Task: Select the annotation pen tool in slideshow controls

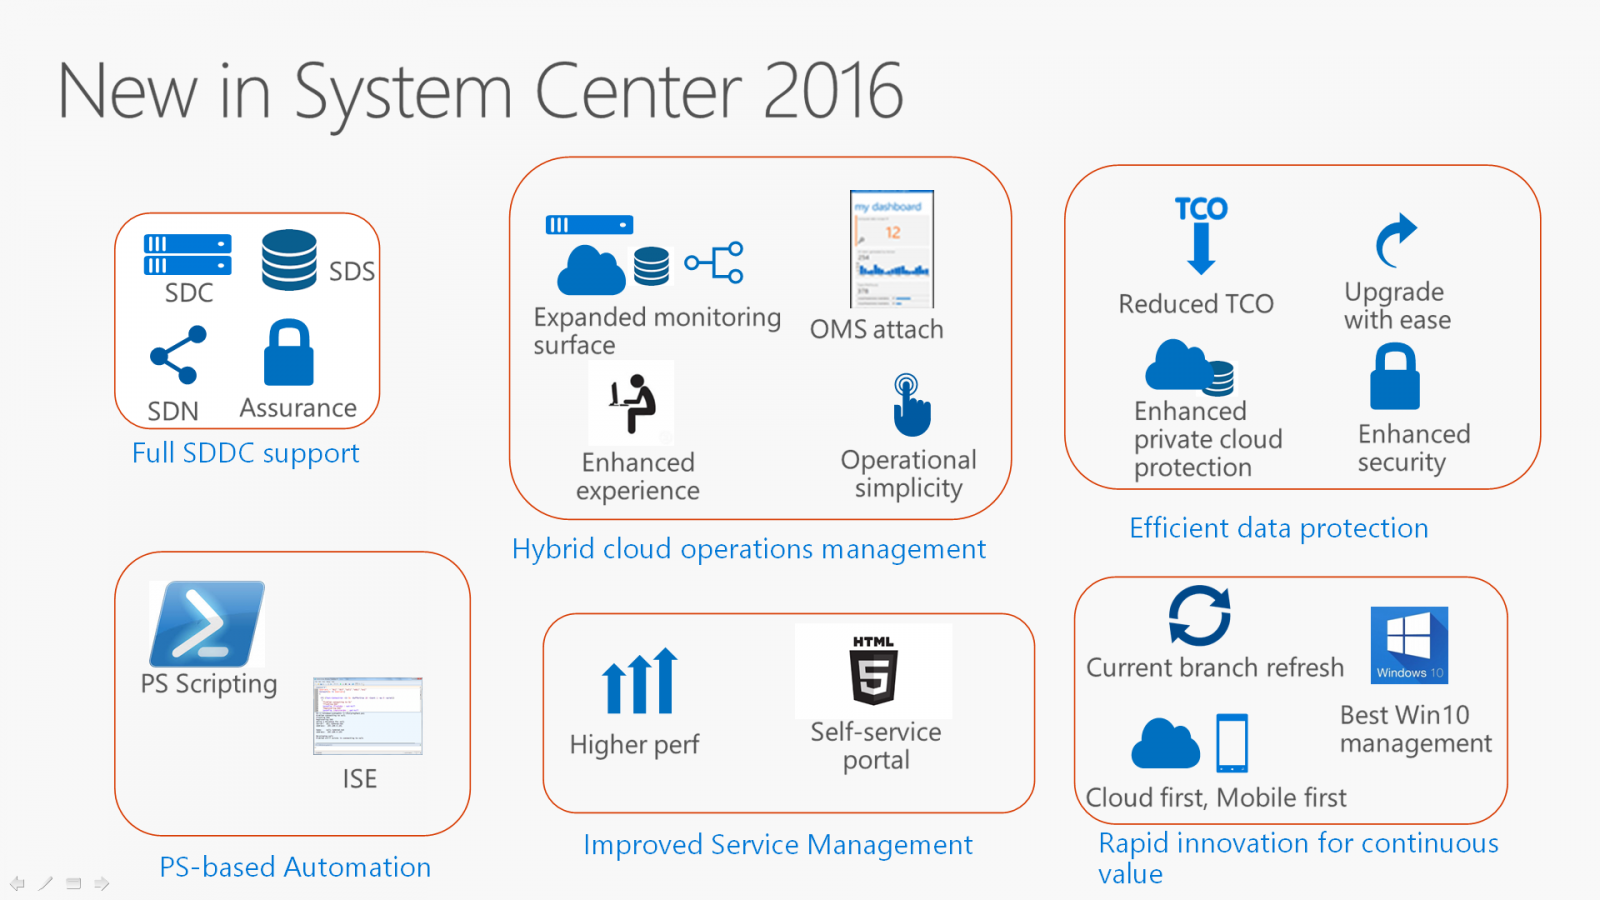Action: coord(45,883)
